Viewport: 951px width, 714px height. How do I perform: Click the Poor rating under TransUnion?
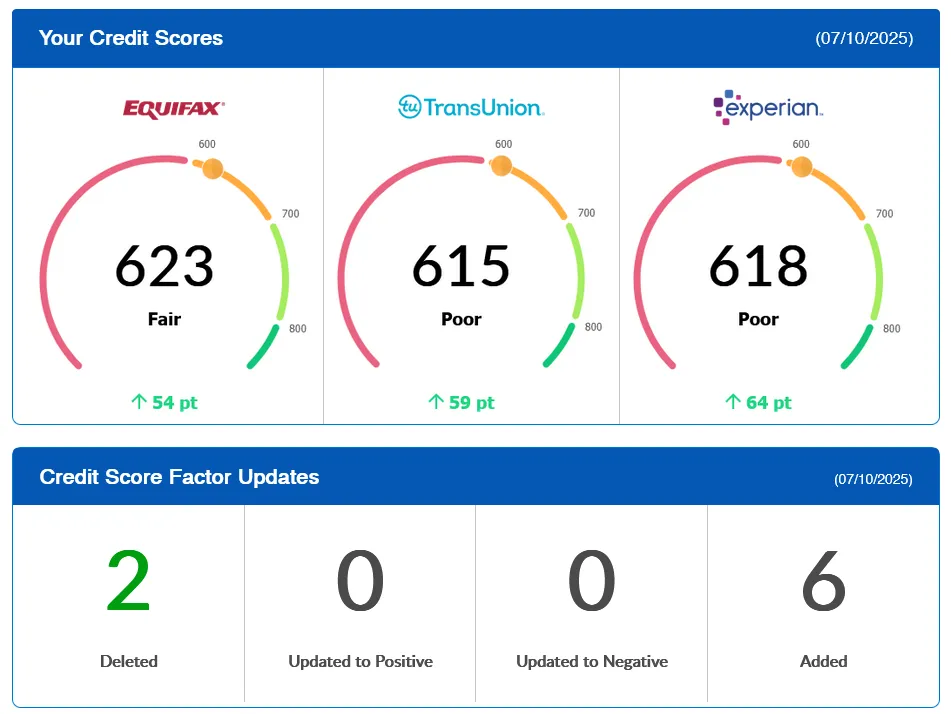pos(461,319)
